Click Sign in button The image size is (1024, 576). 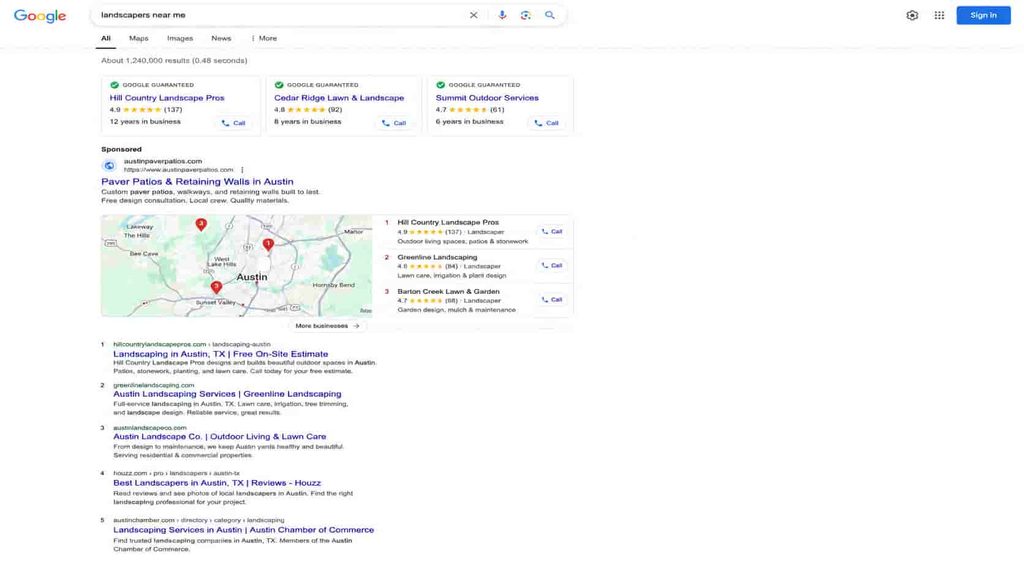pos(983,15)
